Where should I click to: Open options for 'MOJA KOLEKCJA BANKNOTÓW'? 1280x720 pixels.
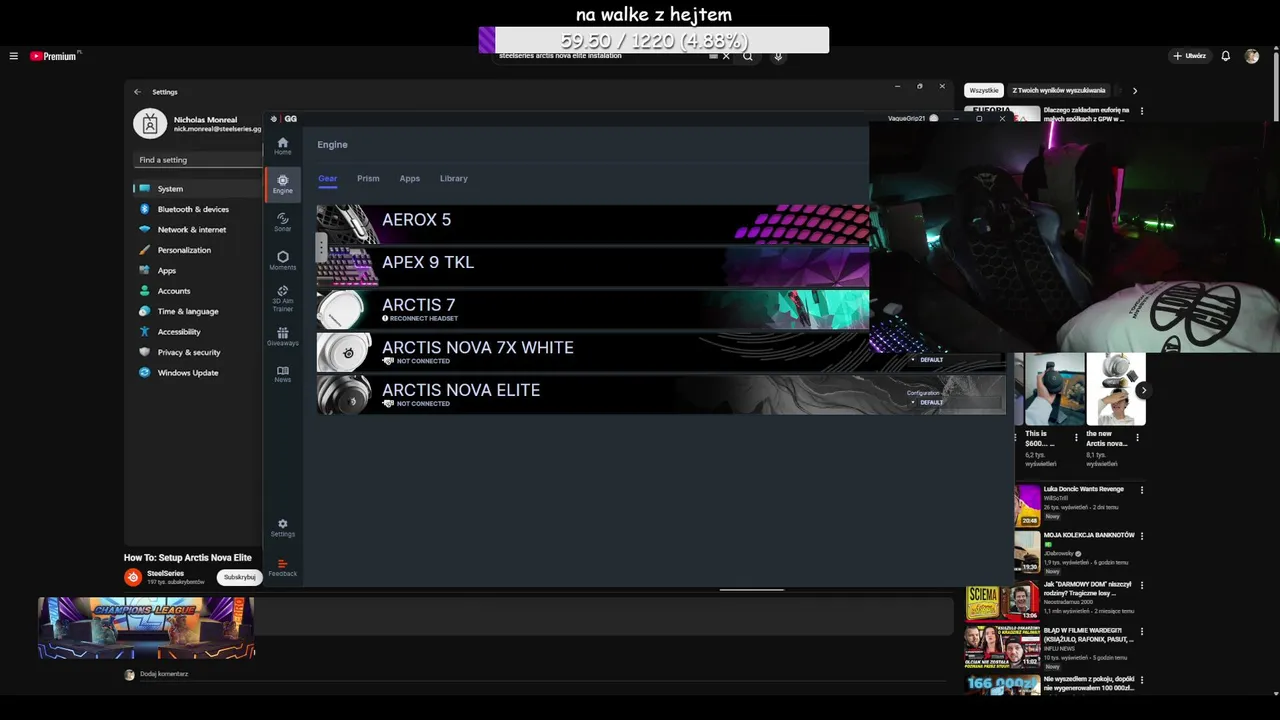[1142, 536]
